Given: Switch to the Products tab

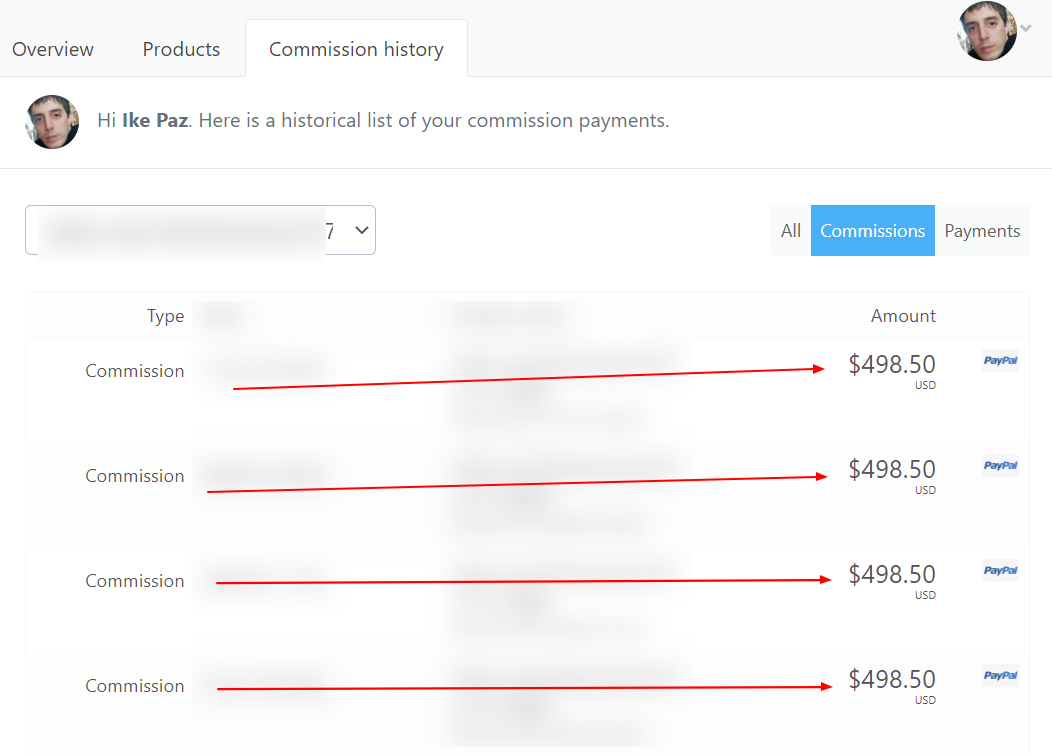Looking at the screenshot, I should click(x=181, y=49).
